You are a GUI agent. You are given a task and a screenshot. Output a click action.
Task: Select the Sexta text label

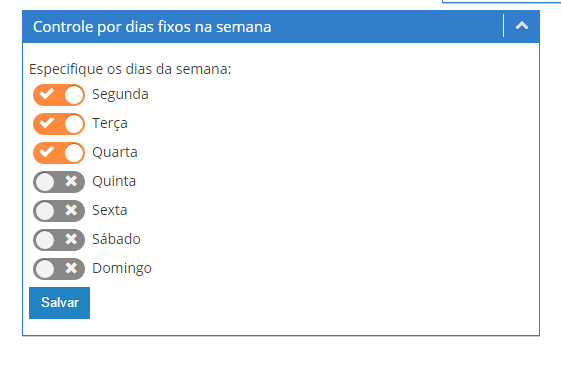click(110, 210)
